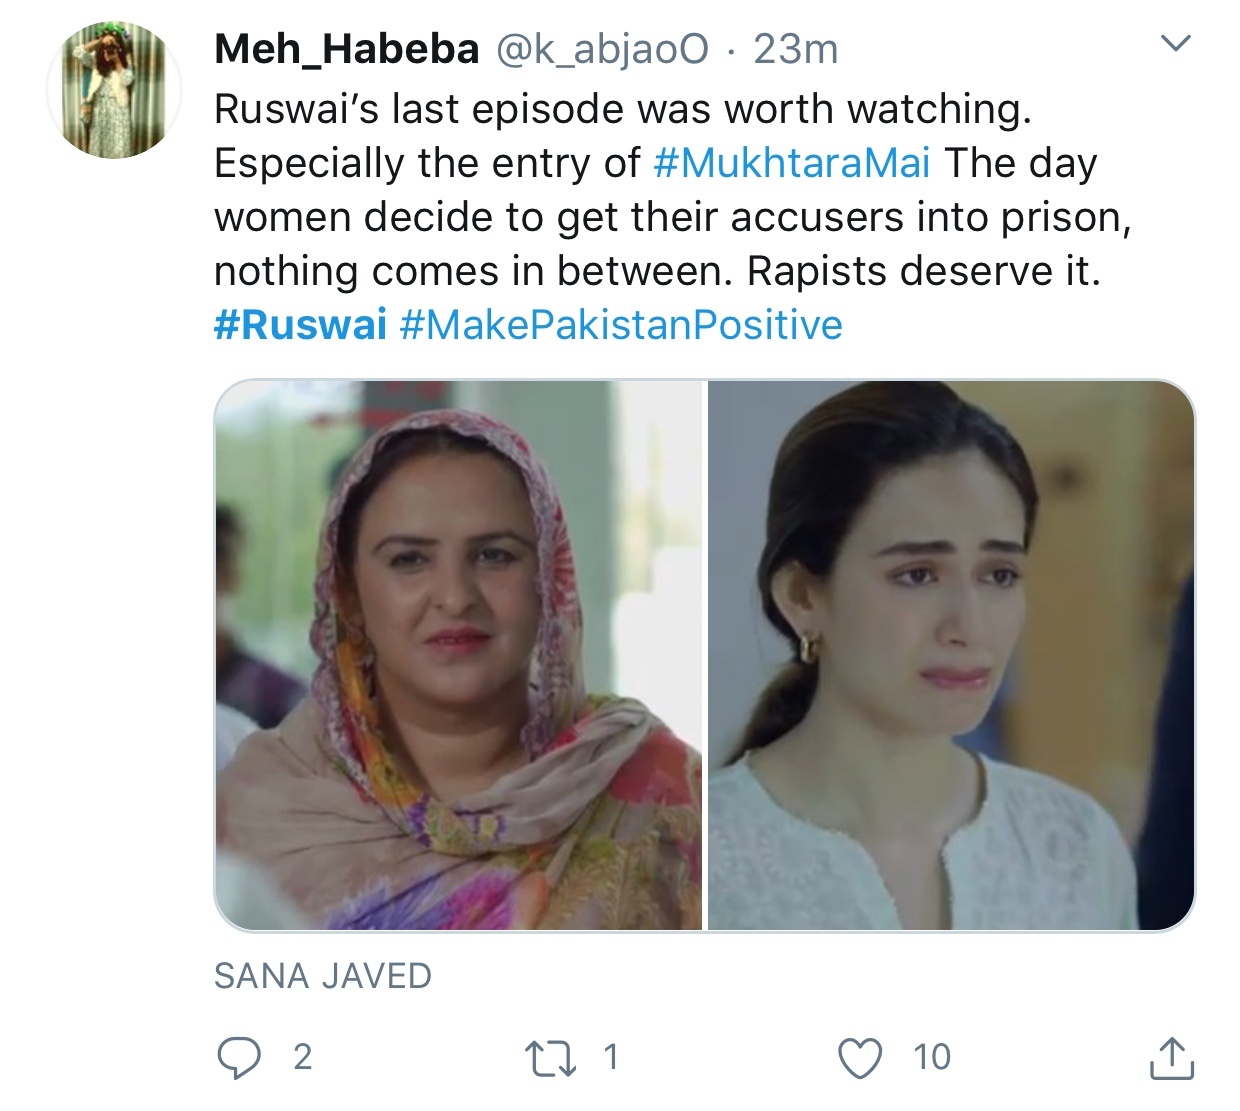Open the #MakePakistanPositive hashtag

[x=621, y=325]
